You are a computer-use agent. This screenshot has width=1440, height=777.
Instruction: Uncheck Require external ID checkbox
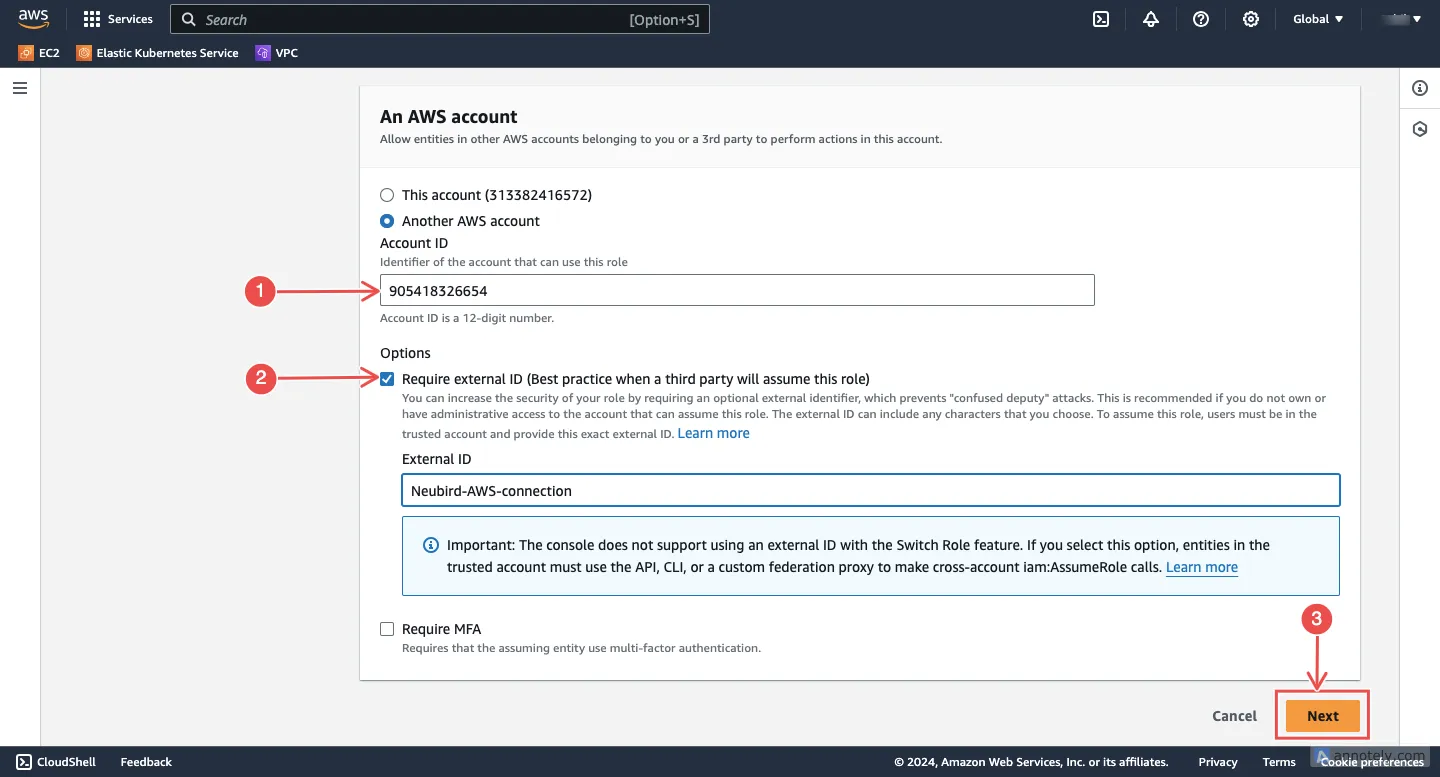tap(387, 379)
